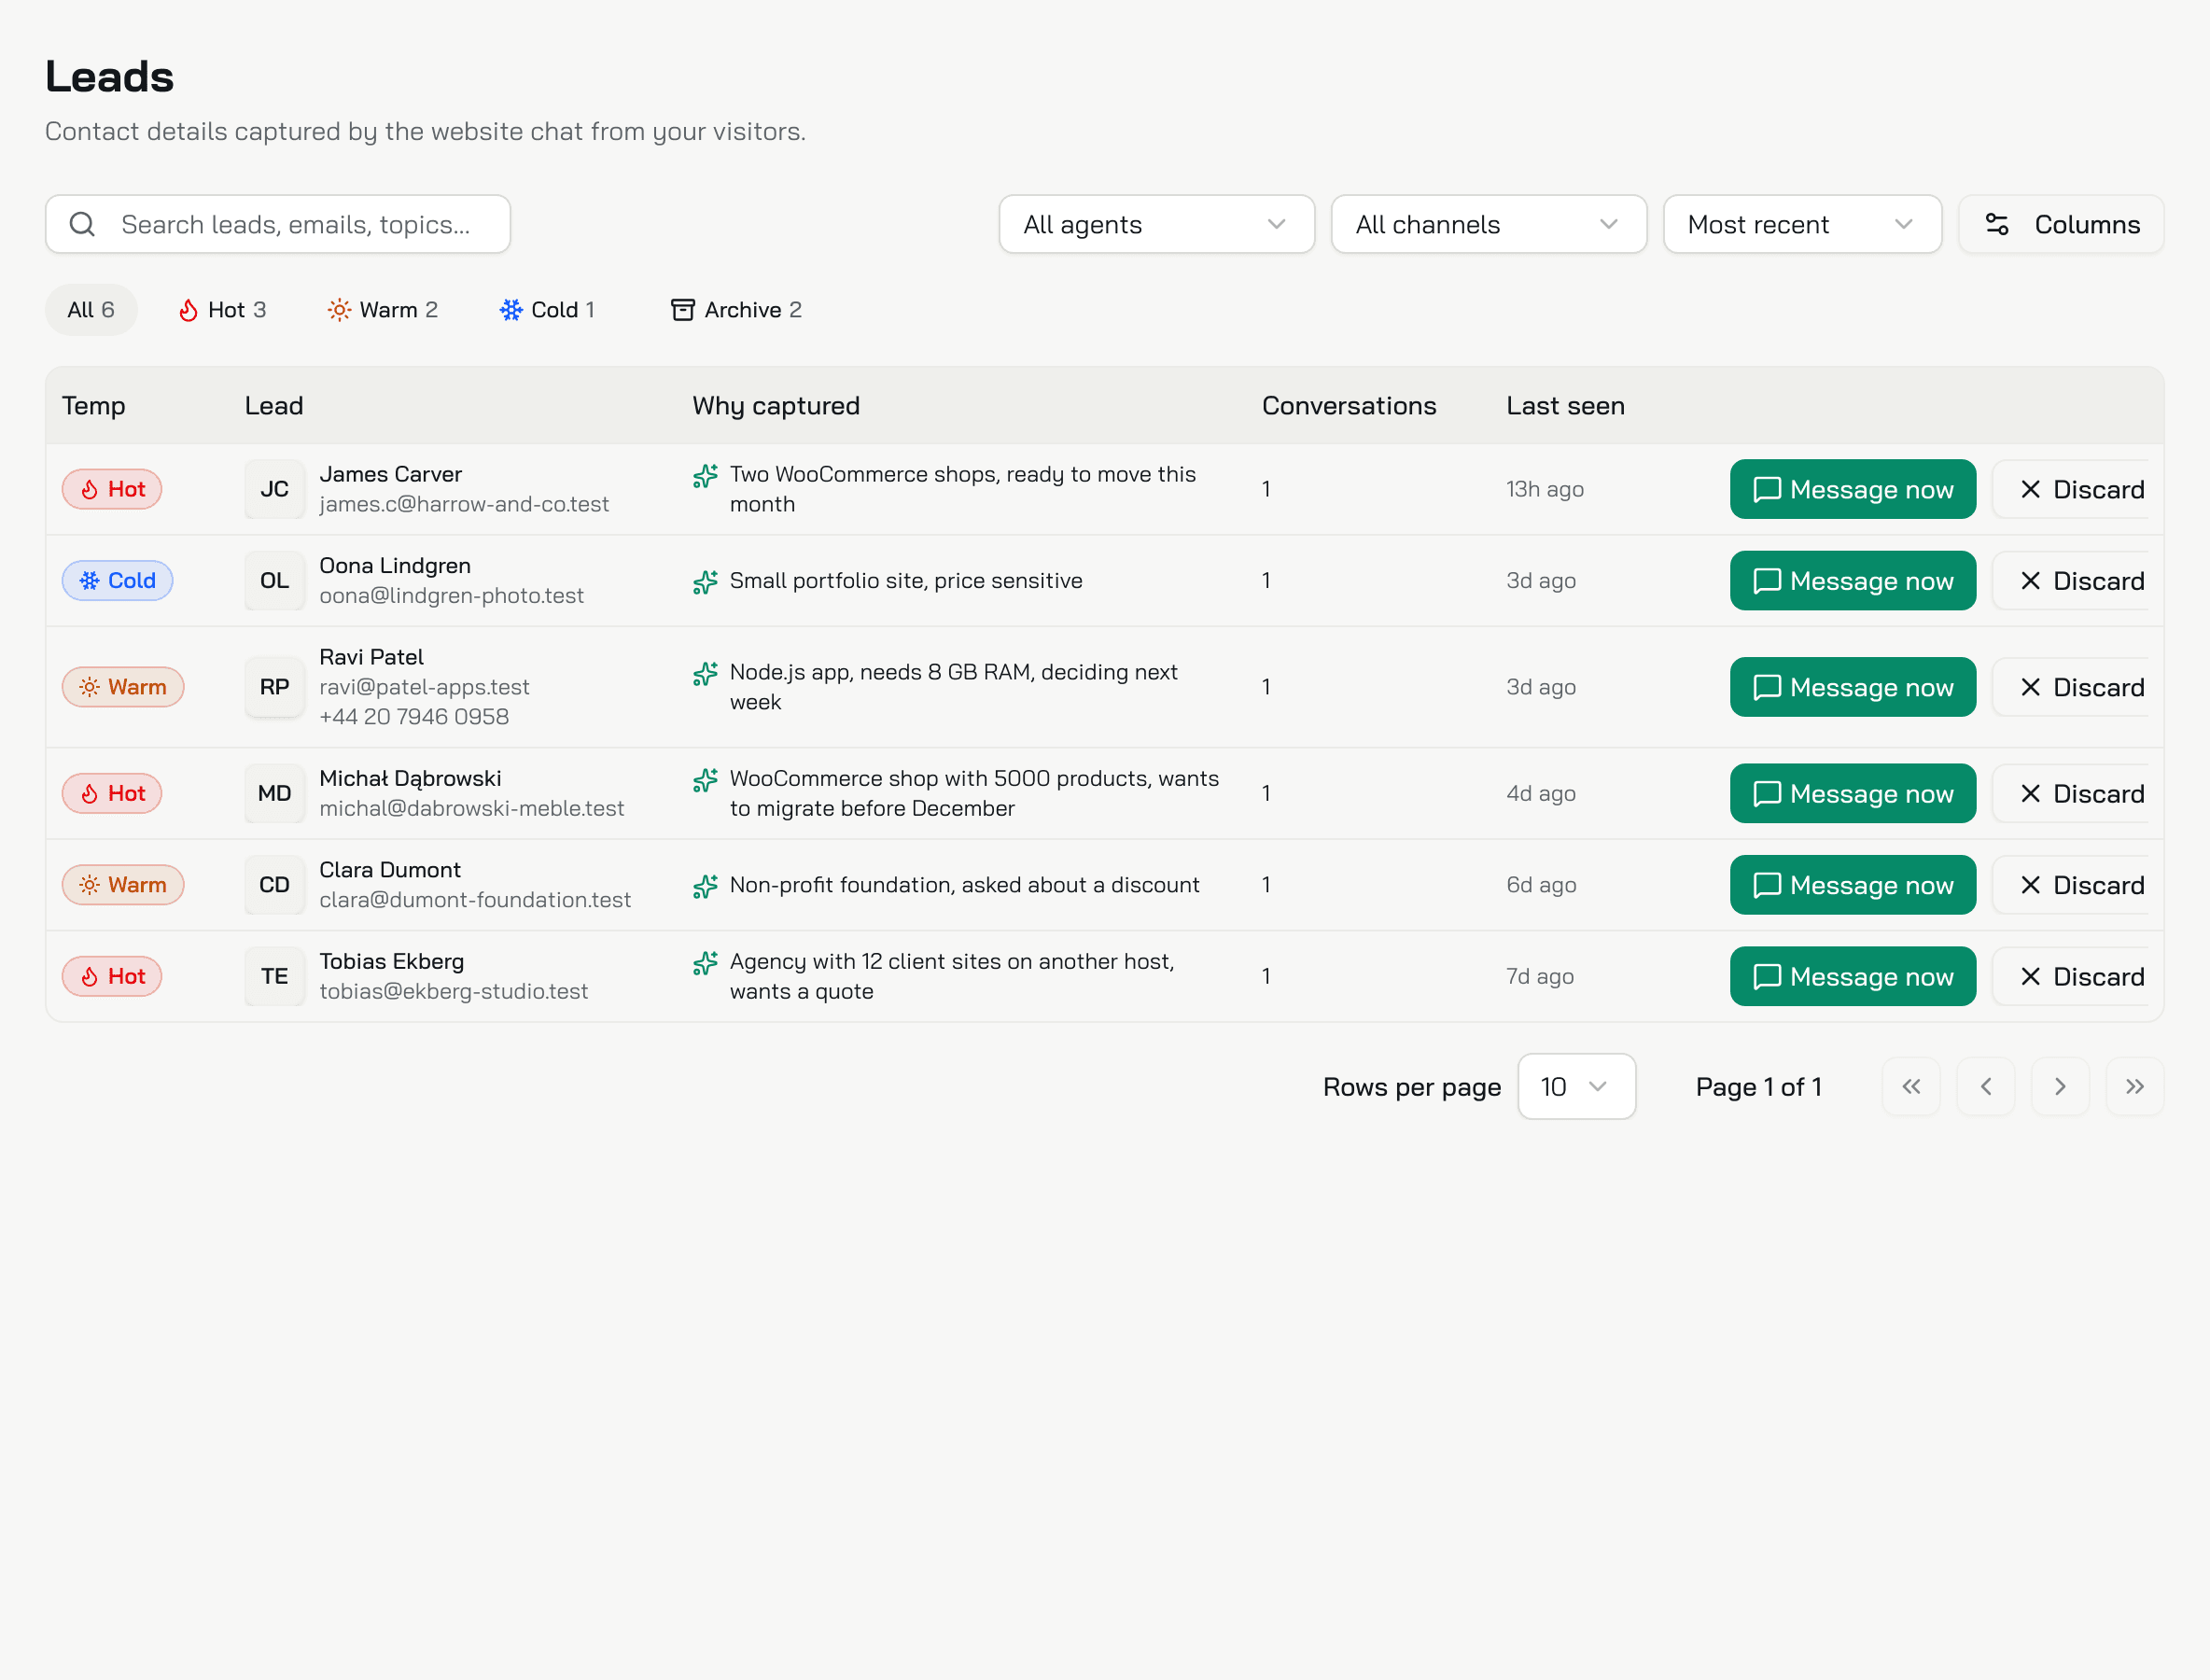Click the Warm badge on Clara Dumont's row
Image resolution: width=2210 pixels, height=1680 pixels.
coord(123,885)
